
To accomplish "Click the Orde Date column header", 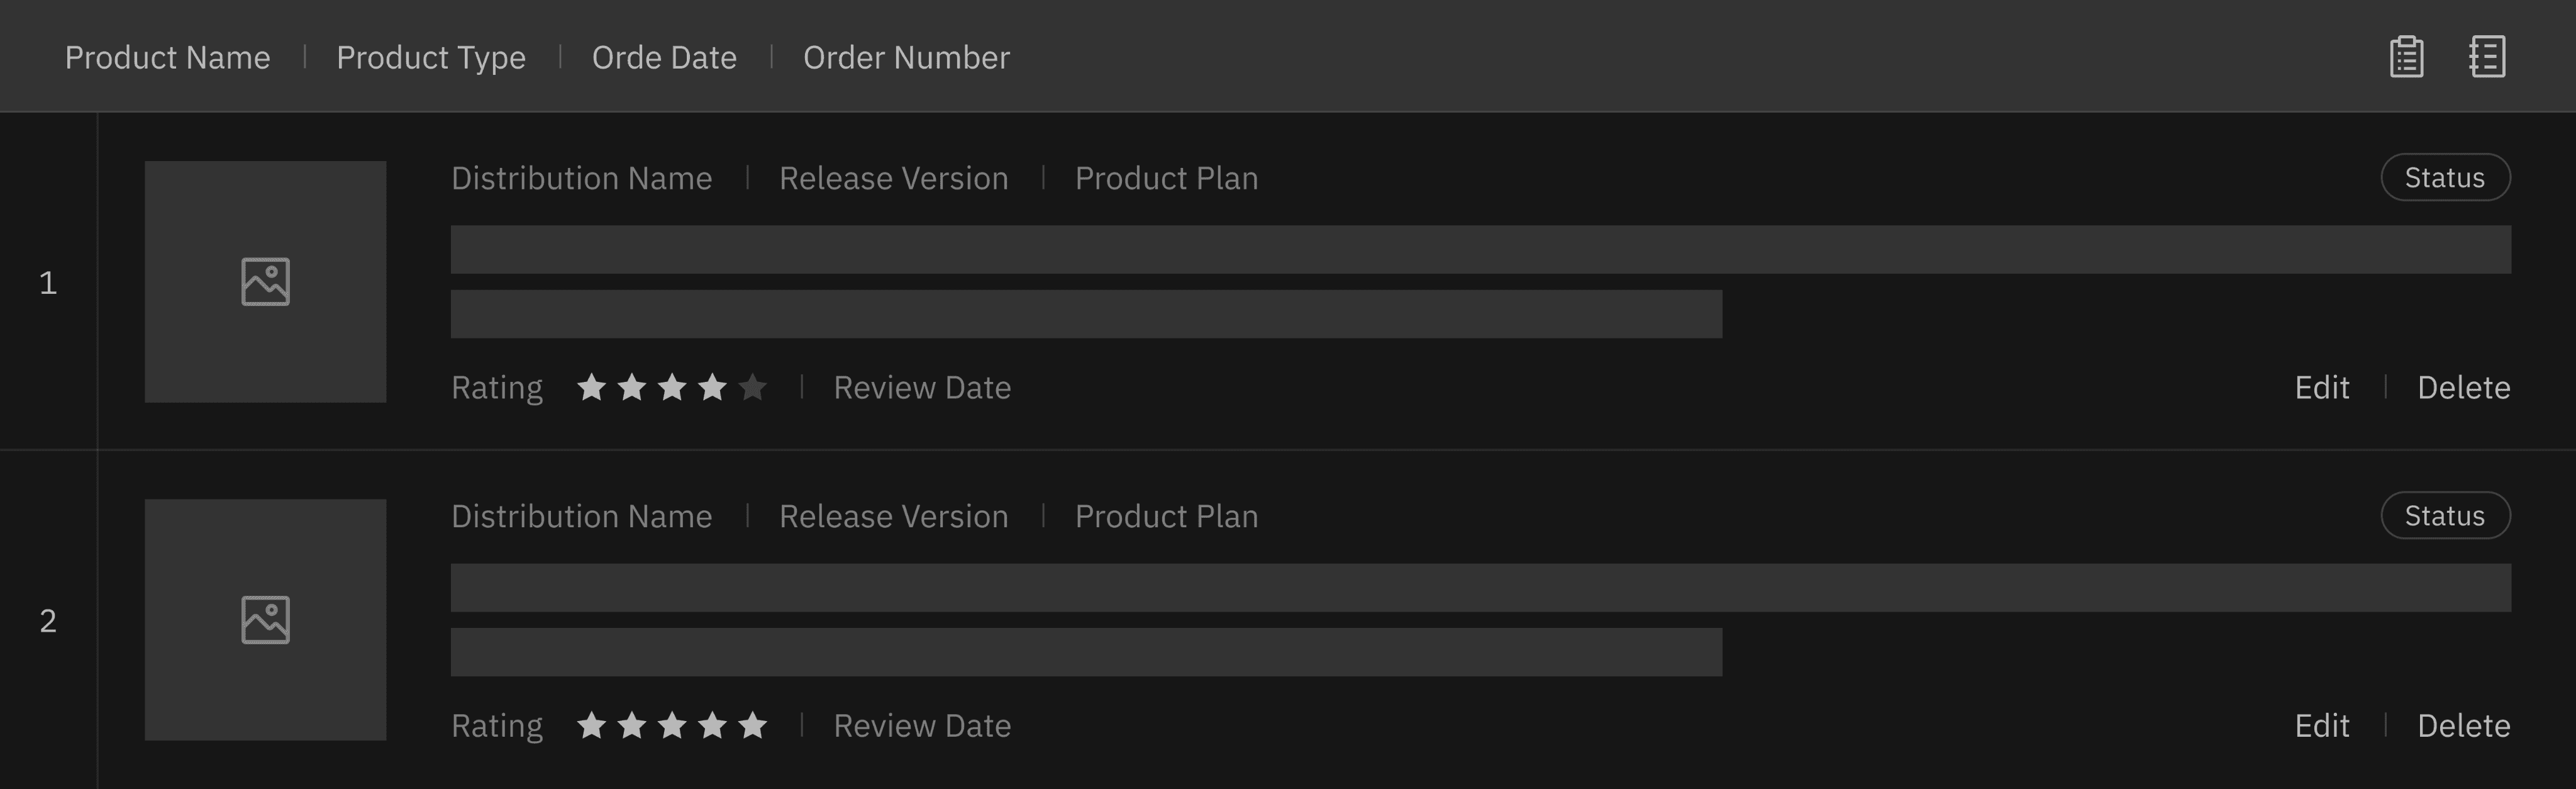I will coord(664,58).
